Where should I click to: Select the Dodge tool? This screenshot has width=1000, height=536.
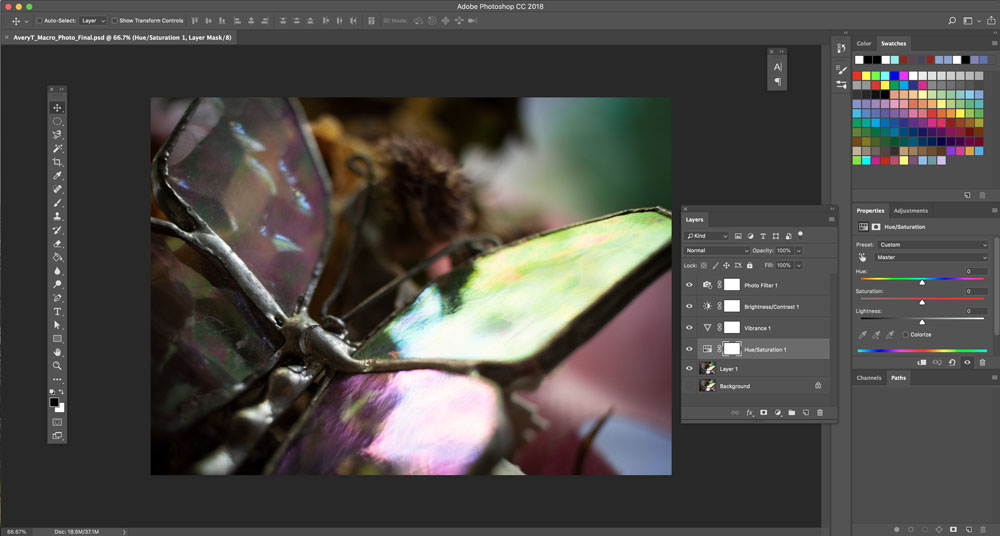point(57,285)
